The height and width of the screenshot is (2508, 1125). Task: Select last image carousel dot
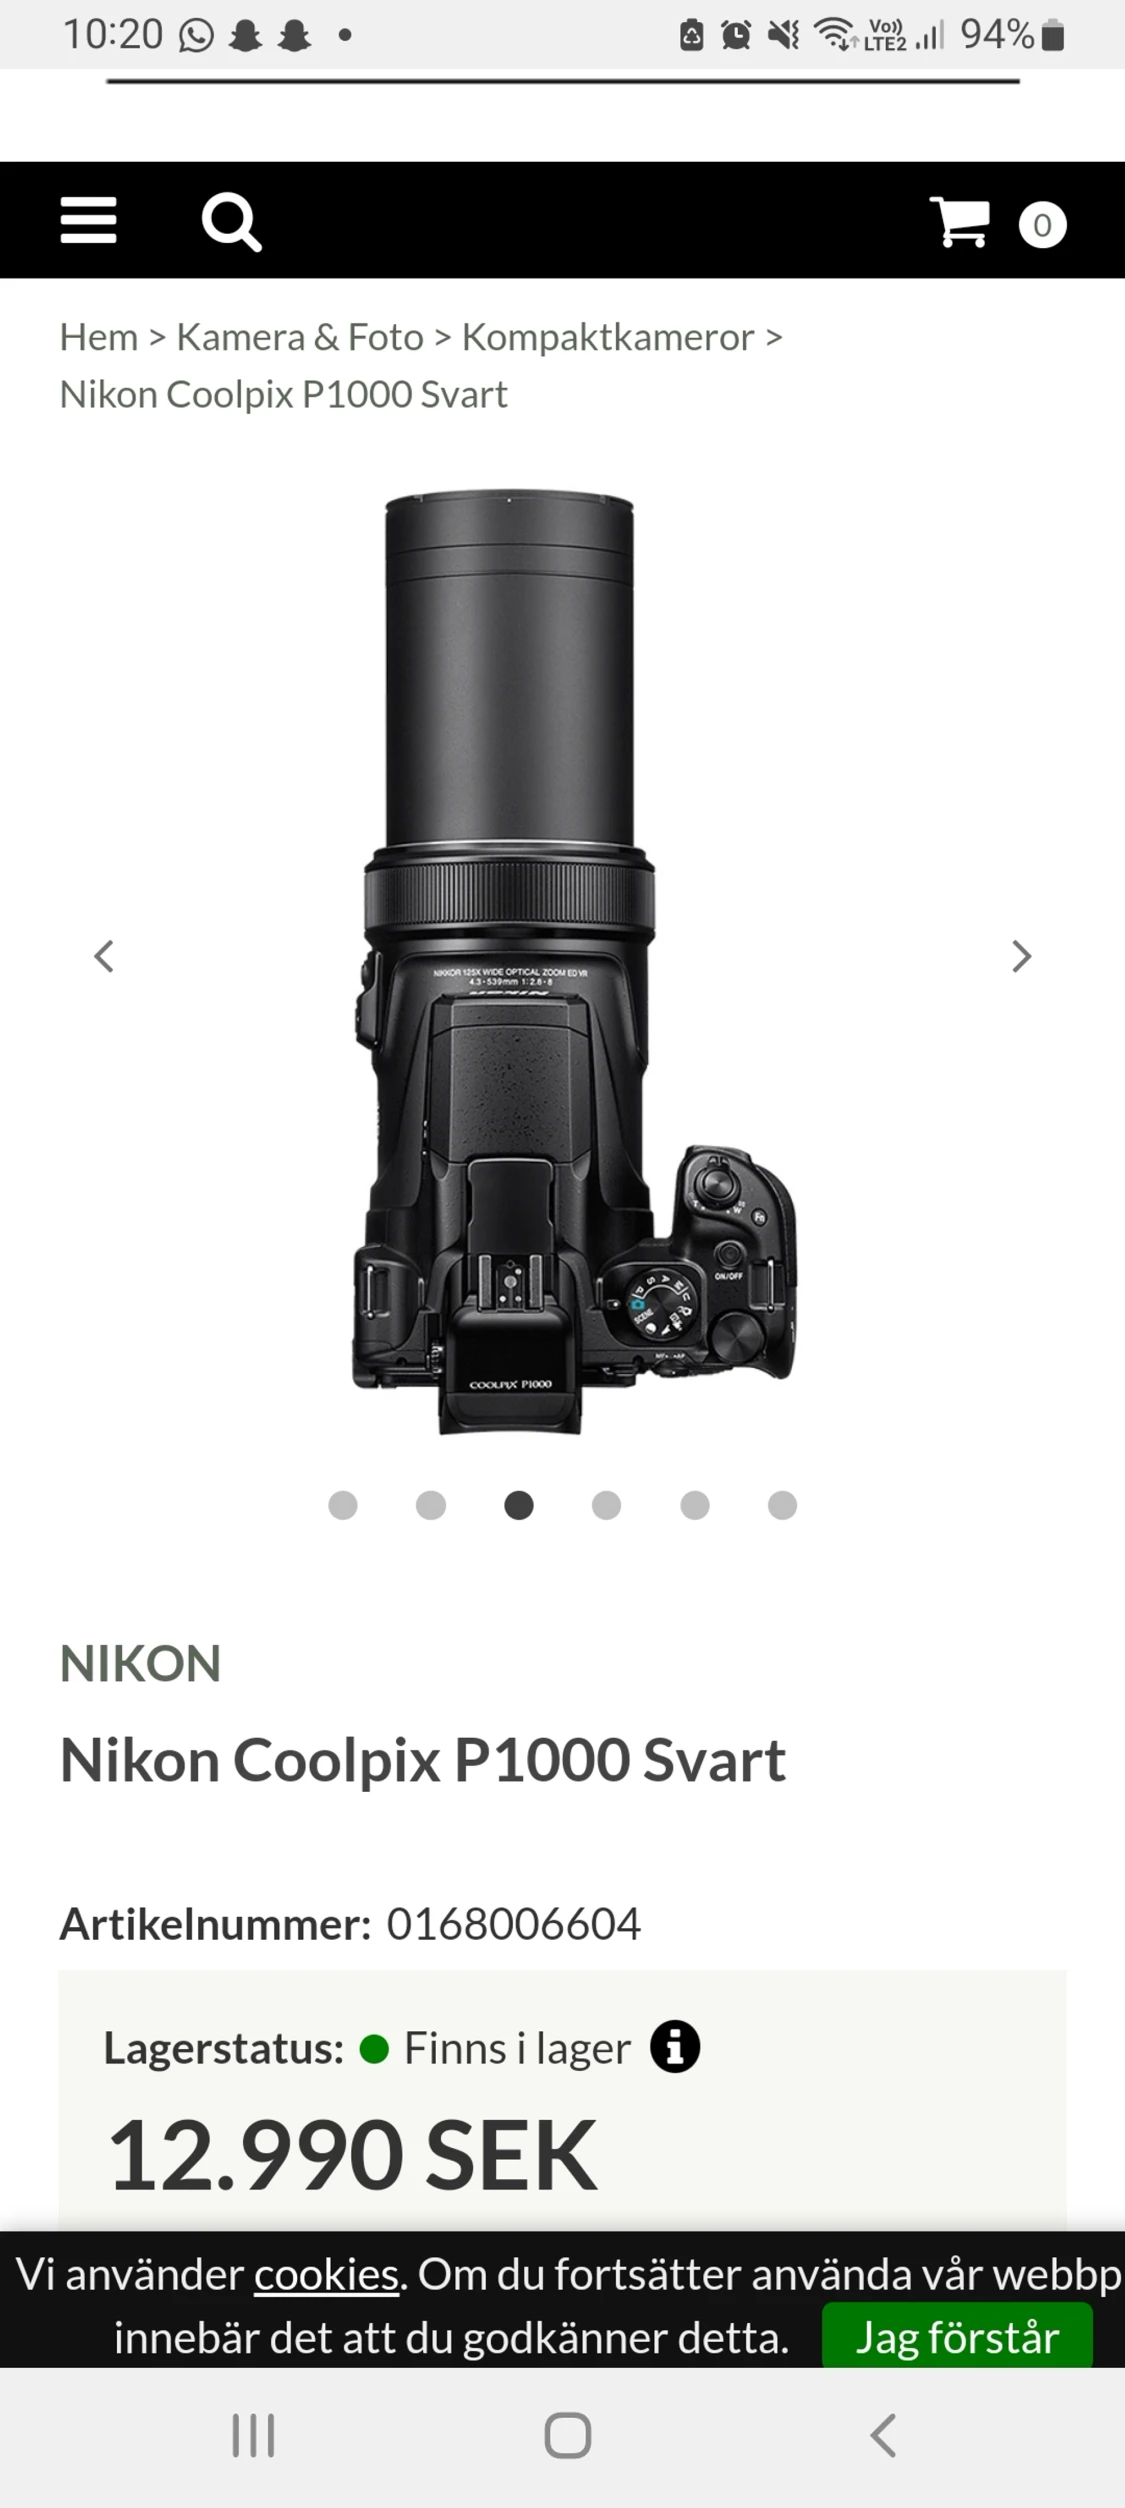tap(782, 1505)
